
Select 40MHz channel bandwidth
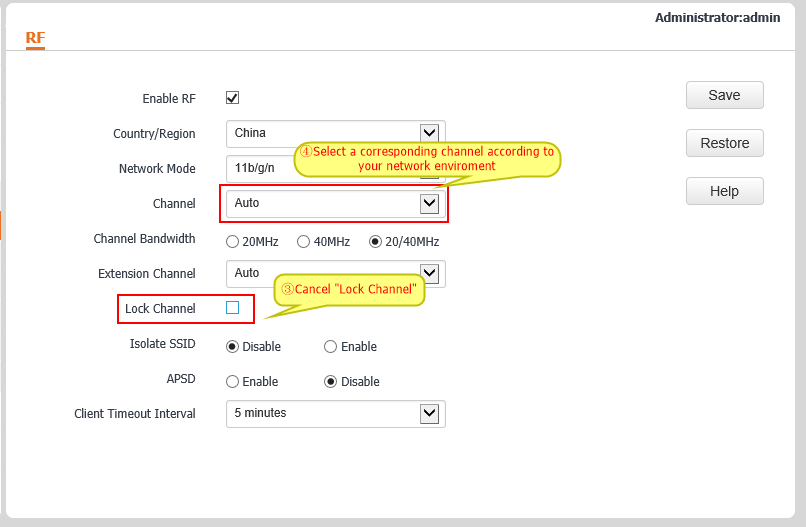[303, 242]
